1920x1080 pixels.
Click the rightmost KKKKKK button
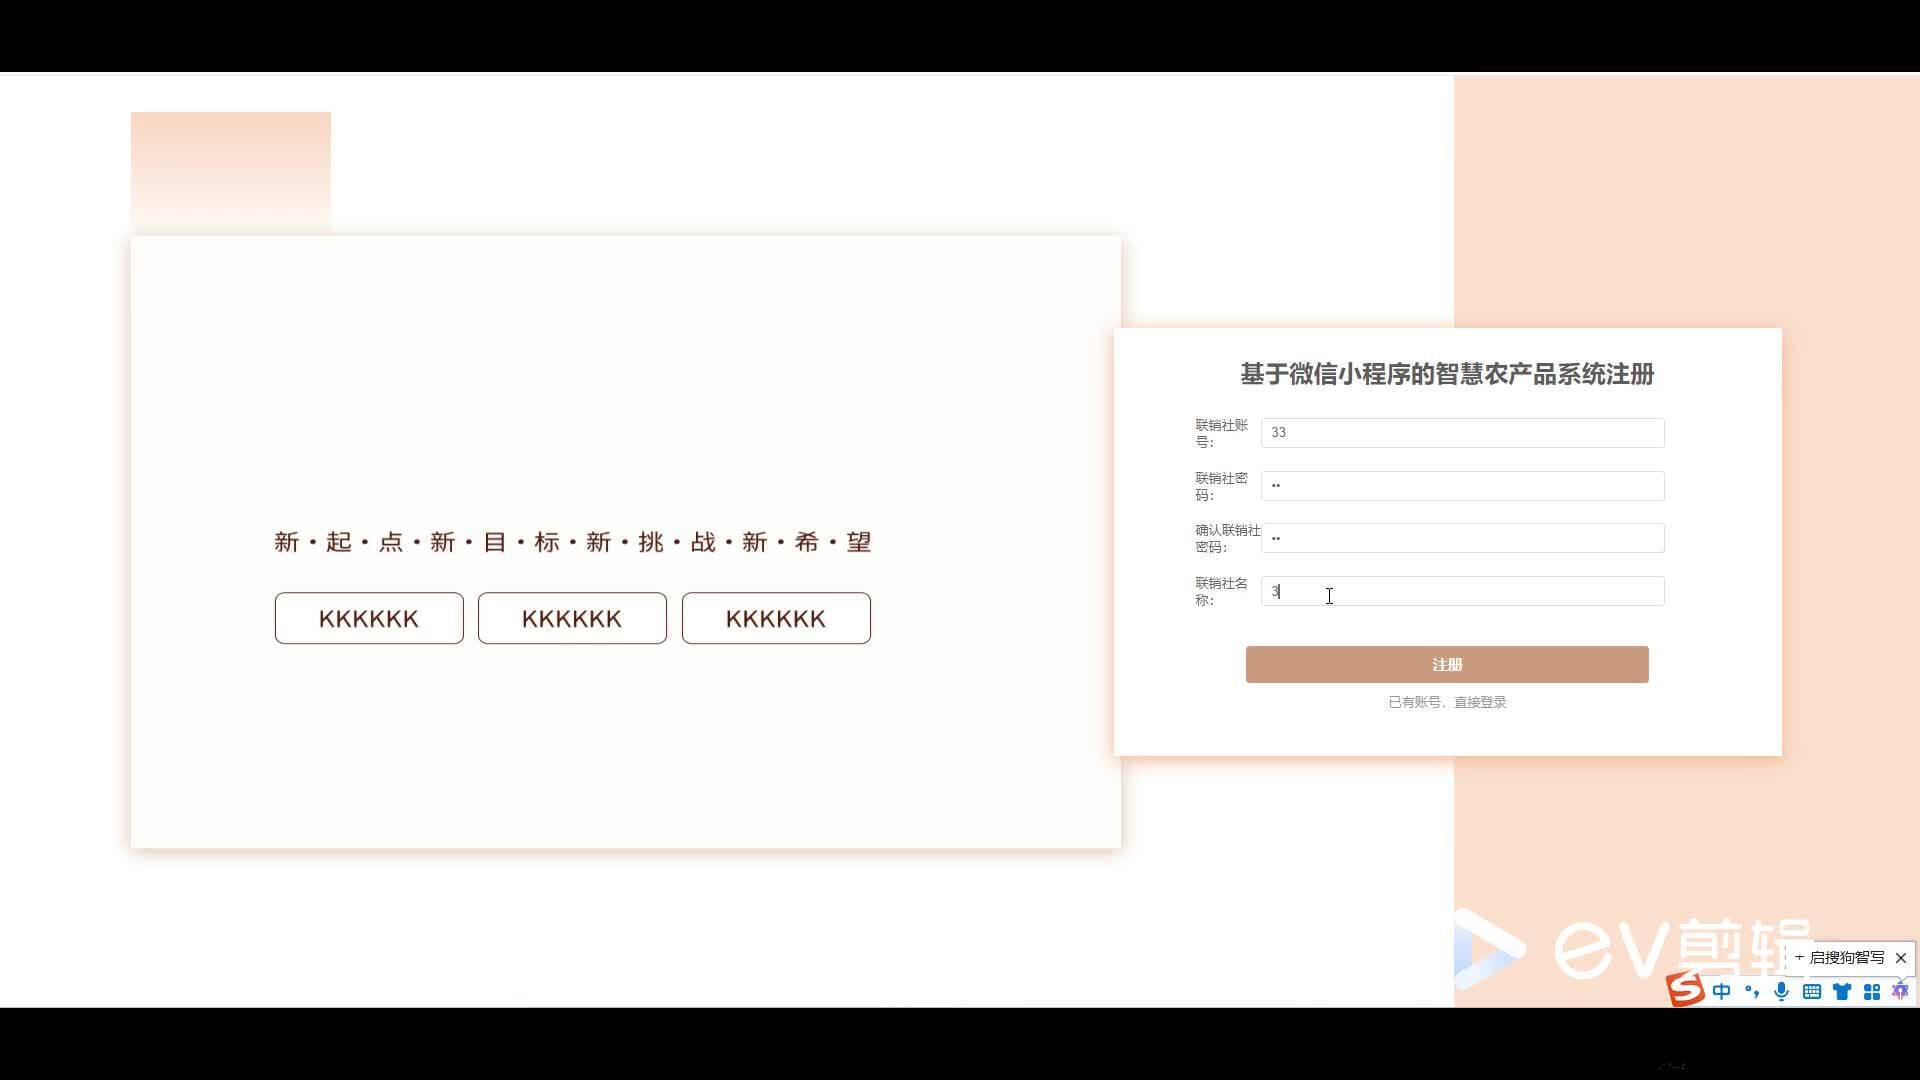(776, 618)
